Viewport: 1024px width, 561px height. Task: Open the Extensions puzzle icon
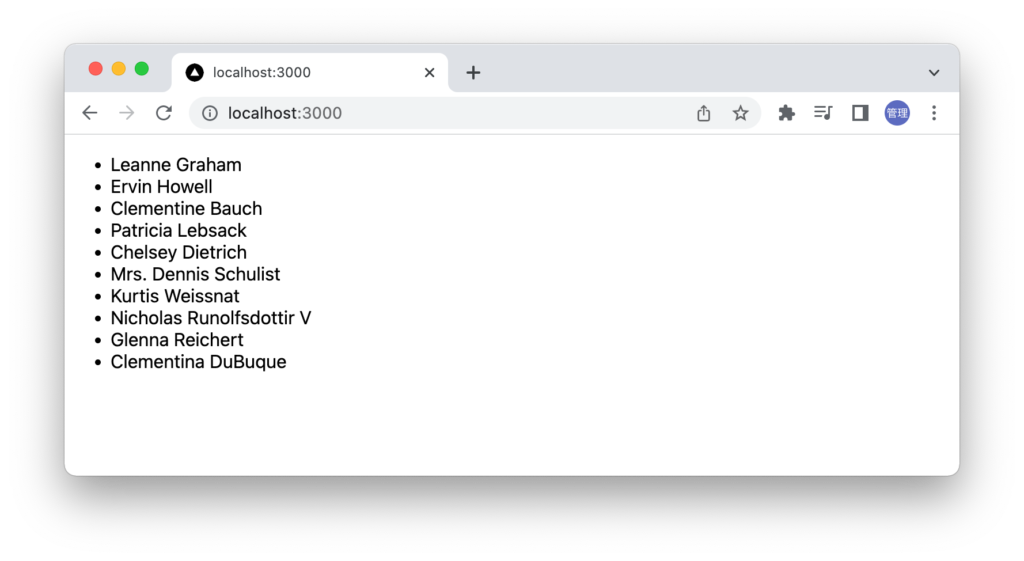pos(787,113)
